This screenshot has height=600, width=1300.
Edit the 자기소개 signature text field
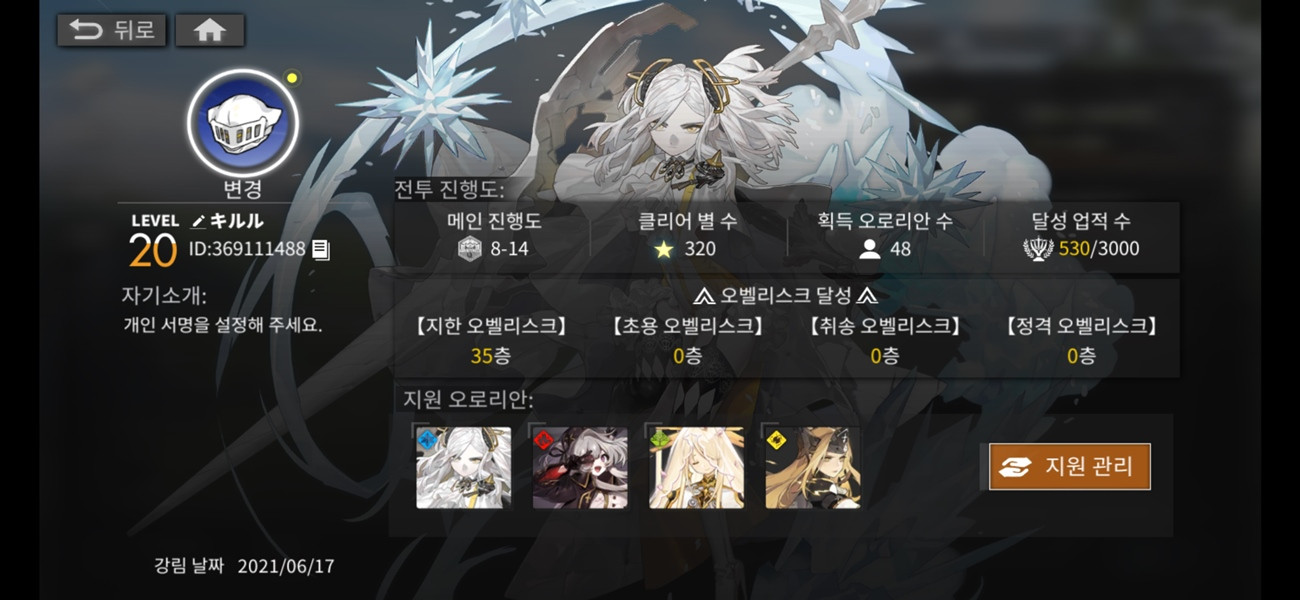click(x=222, y=325)
